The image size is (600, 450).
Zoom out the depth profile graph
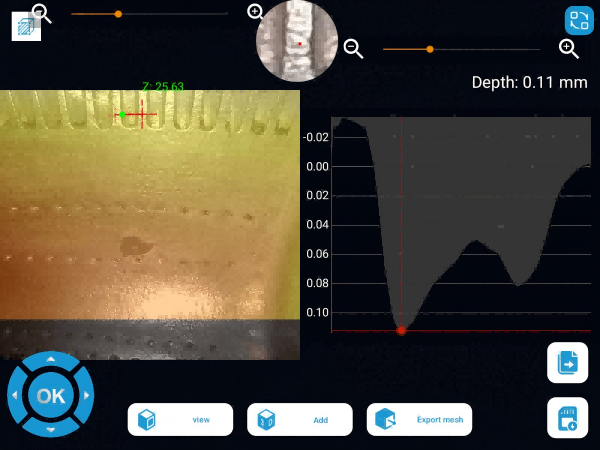pos(353,49)
